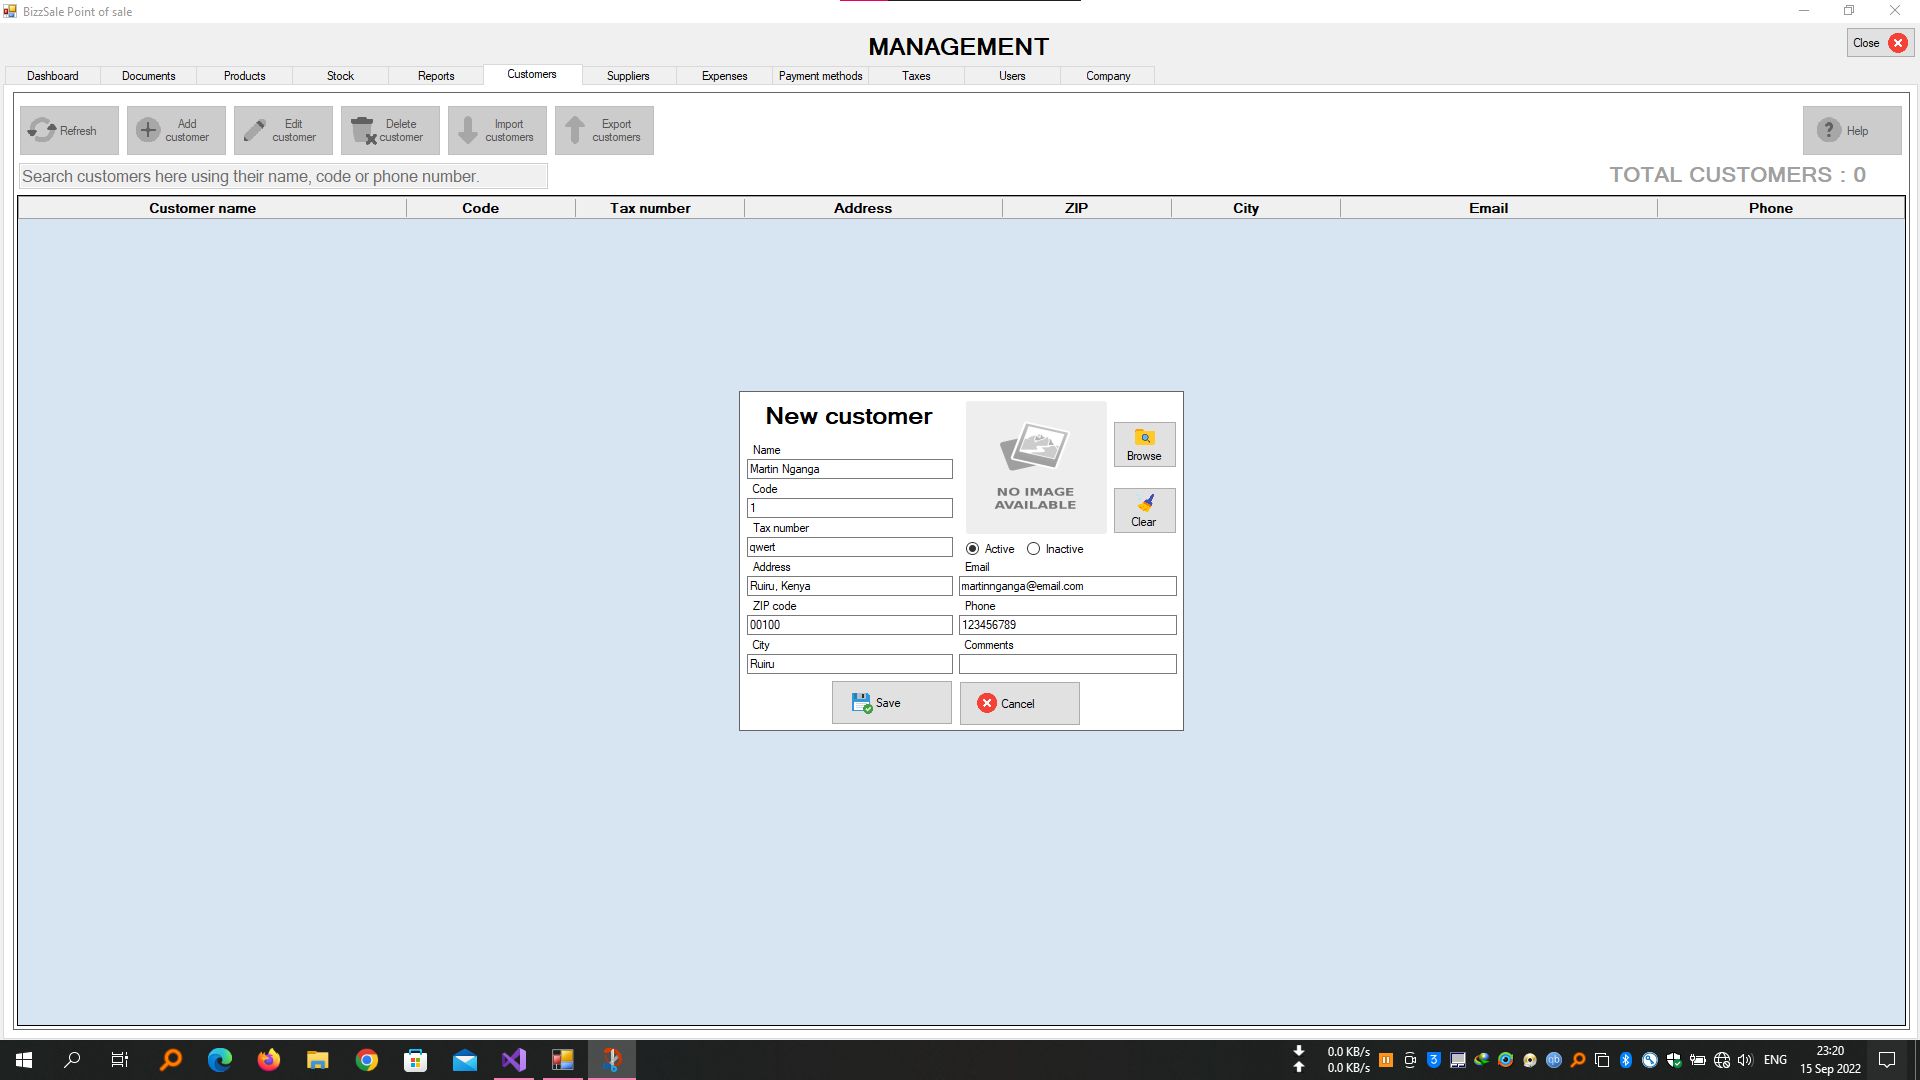This screenshot has height=1080, width=1920.
Task: Cancel the new customer dialog
Action: coord(1019,703)
